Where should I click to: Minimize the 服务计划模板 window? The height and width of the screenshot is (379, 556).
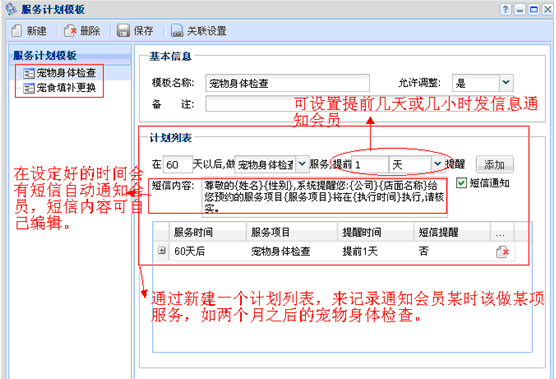click(x=520, y=10)
